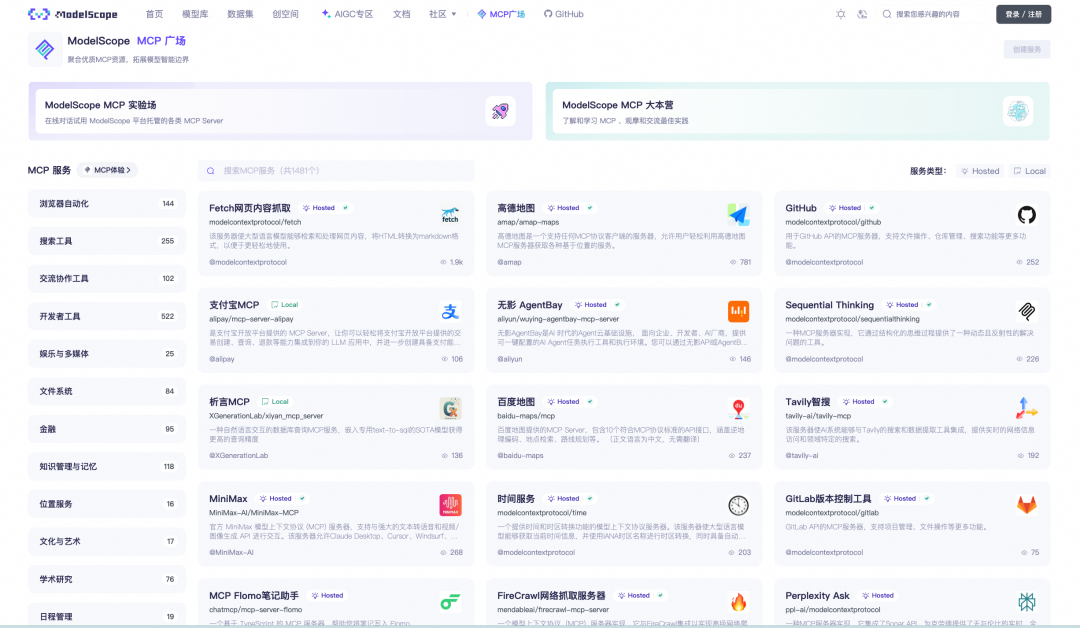Click the 析言MCP card logo

(x=450, y=408)
